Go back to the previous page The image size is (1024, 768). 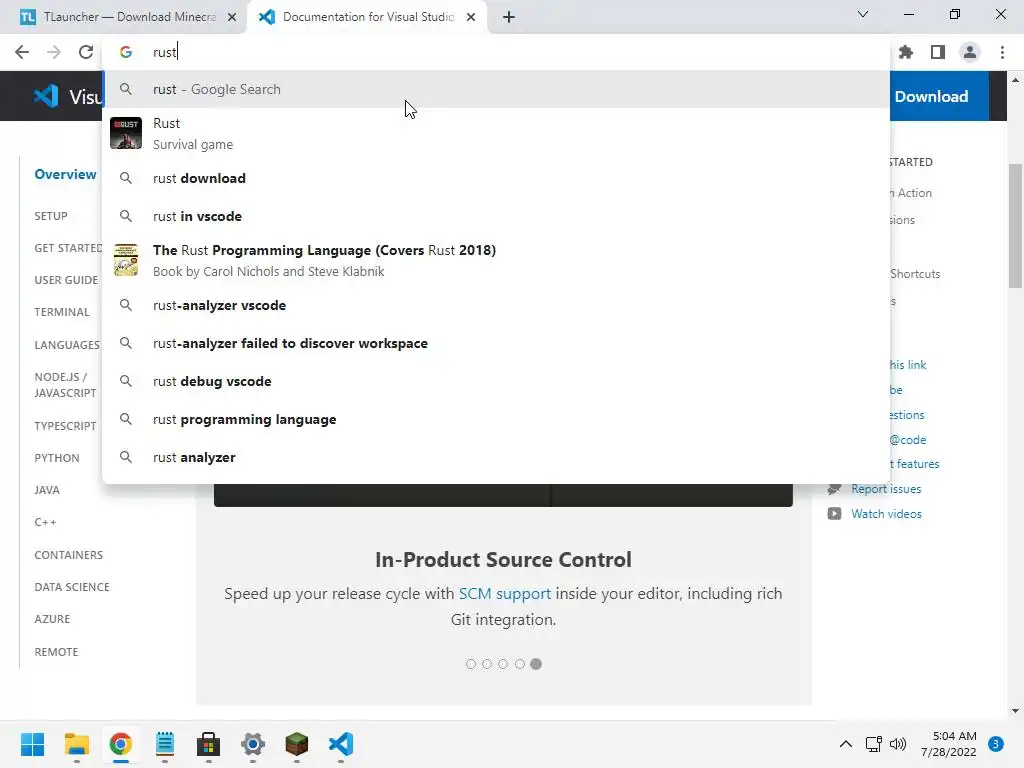(22, 52)
